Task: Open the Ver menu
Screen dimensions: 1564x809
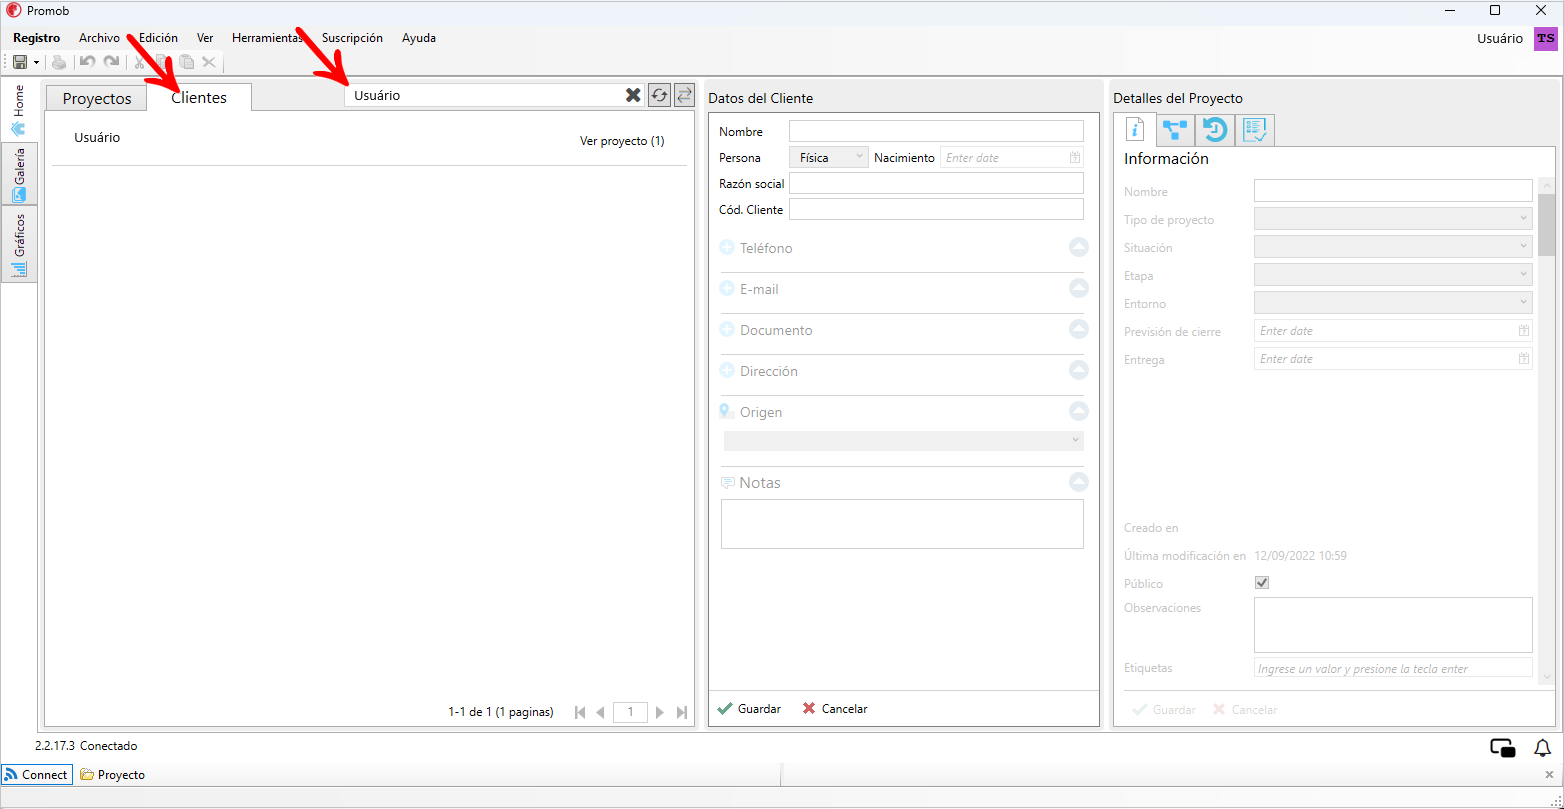Action: (x=205, y=38)
